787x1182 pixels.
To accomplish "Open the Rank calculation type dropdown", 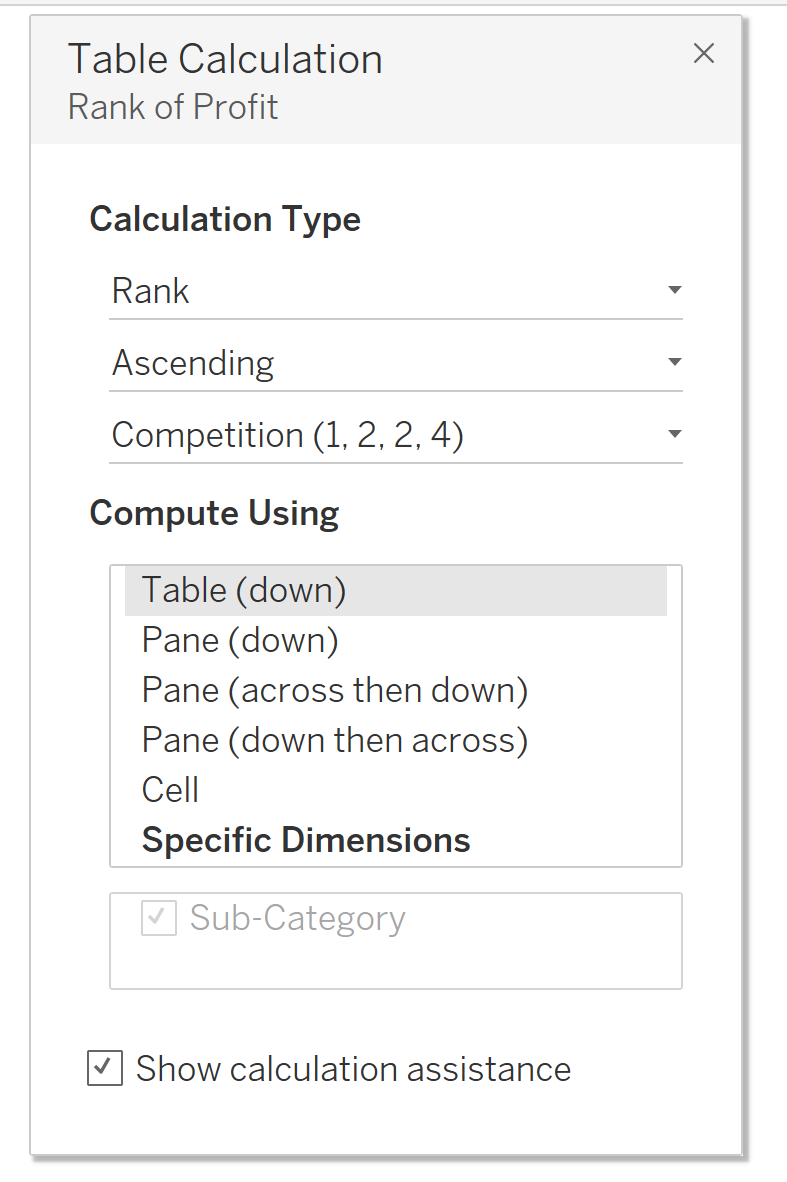I will (x=395, y=291).
